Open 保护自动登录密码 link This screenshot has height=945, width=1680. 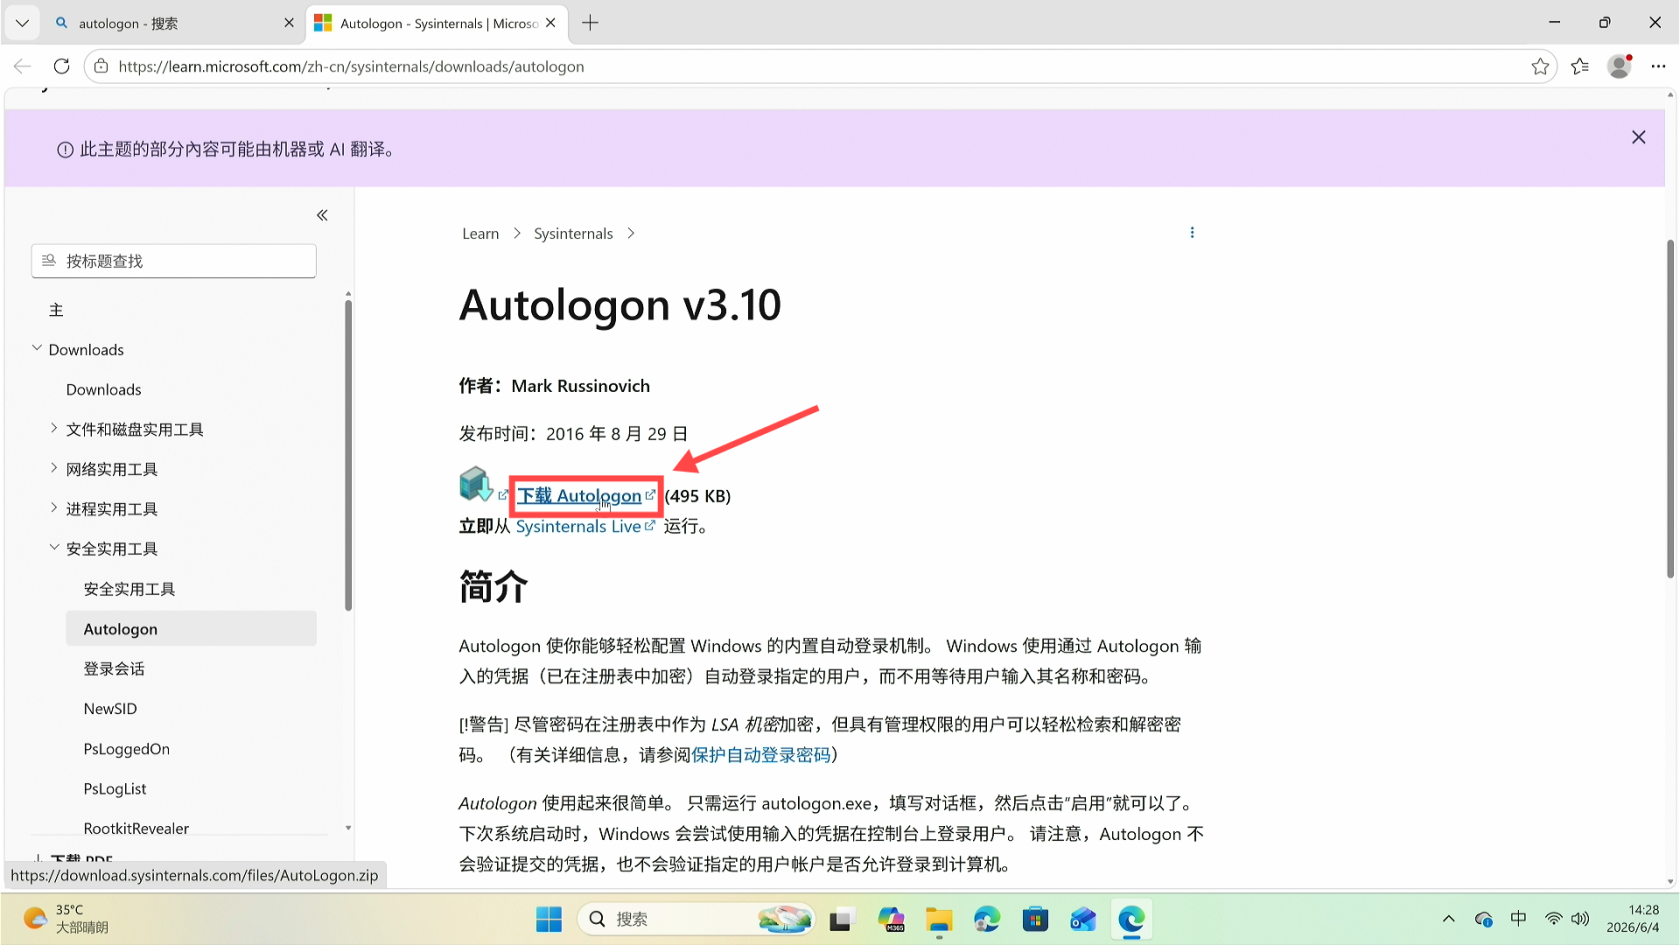(x=761, y=754)
